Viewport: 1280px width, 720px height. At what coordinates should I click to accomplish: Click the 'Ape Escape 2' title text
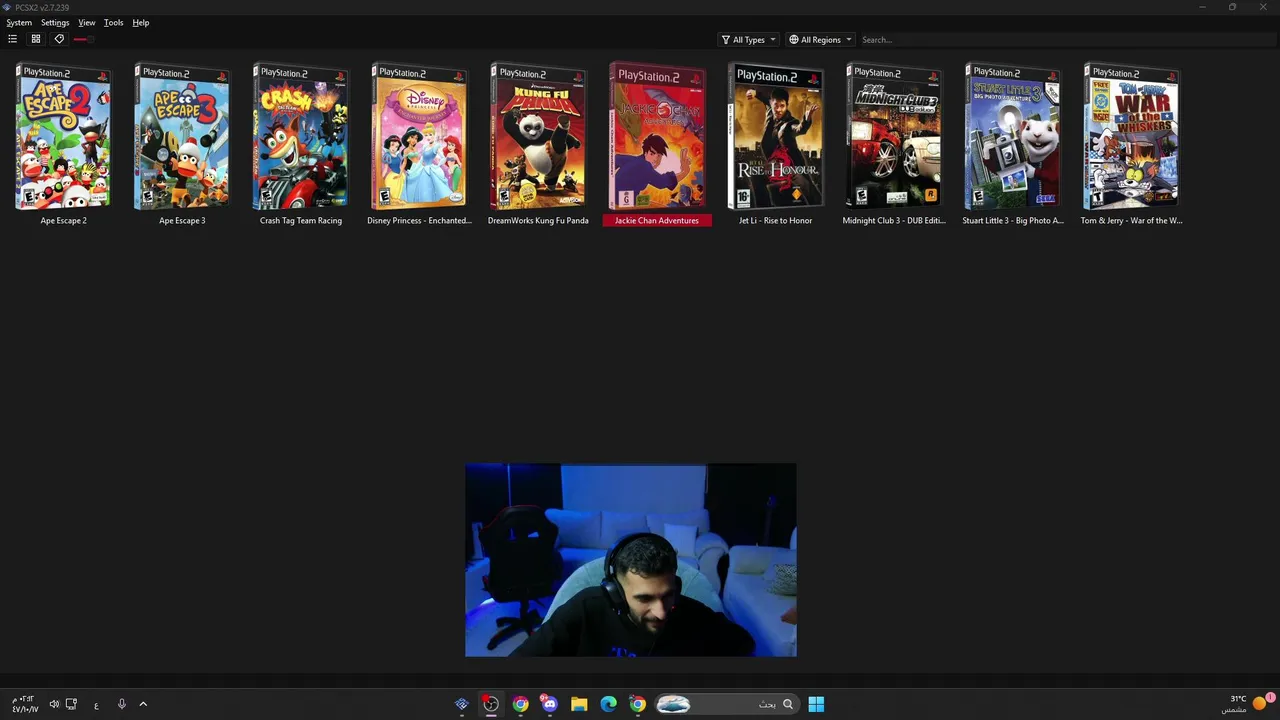pyautogui.click(x=63, y=220)
